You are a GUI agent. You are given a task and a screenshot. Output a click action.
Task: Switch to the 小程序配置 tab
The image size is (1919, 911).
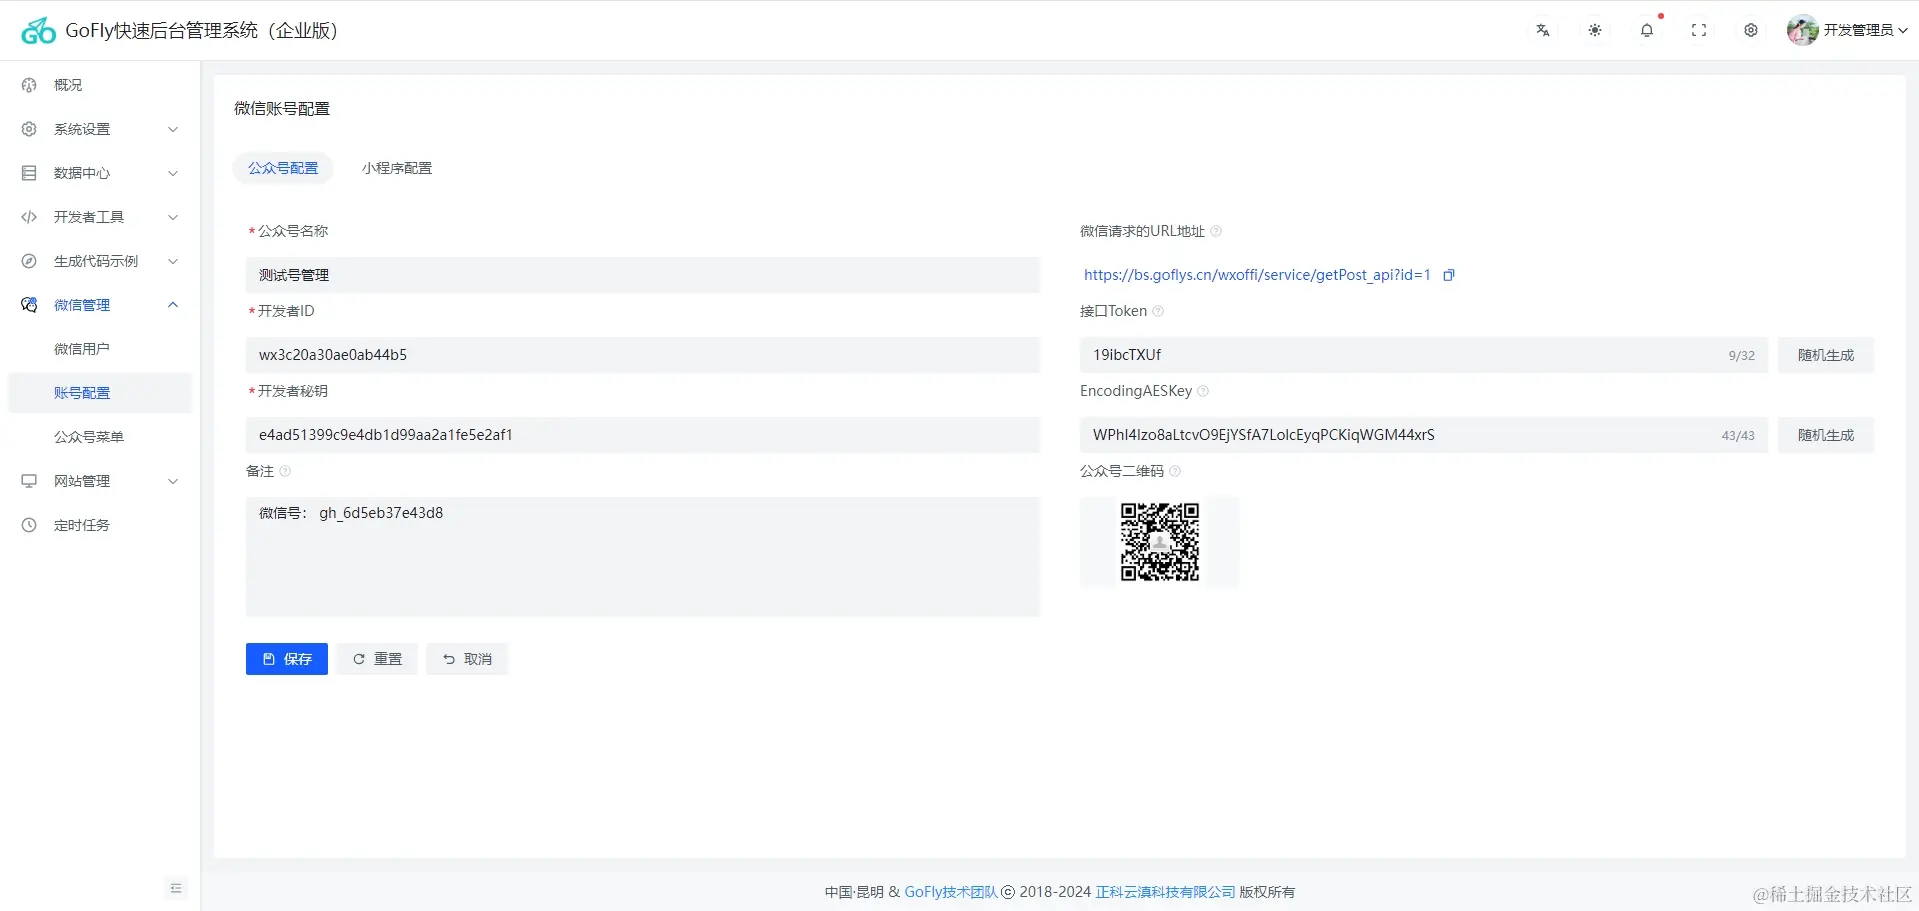coord(397,168)
